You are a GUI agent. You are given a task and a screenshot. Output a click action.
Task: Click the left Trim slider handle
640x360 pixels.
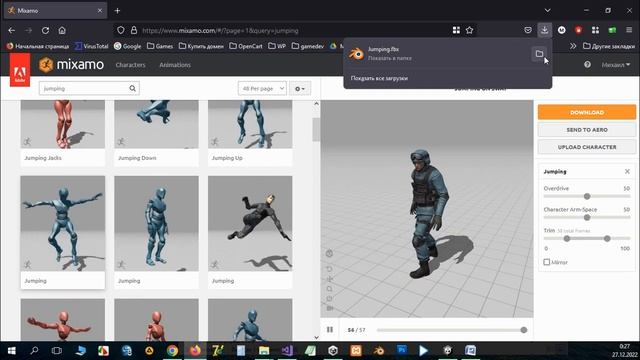pyautogui.click(x=567, y=238)
